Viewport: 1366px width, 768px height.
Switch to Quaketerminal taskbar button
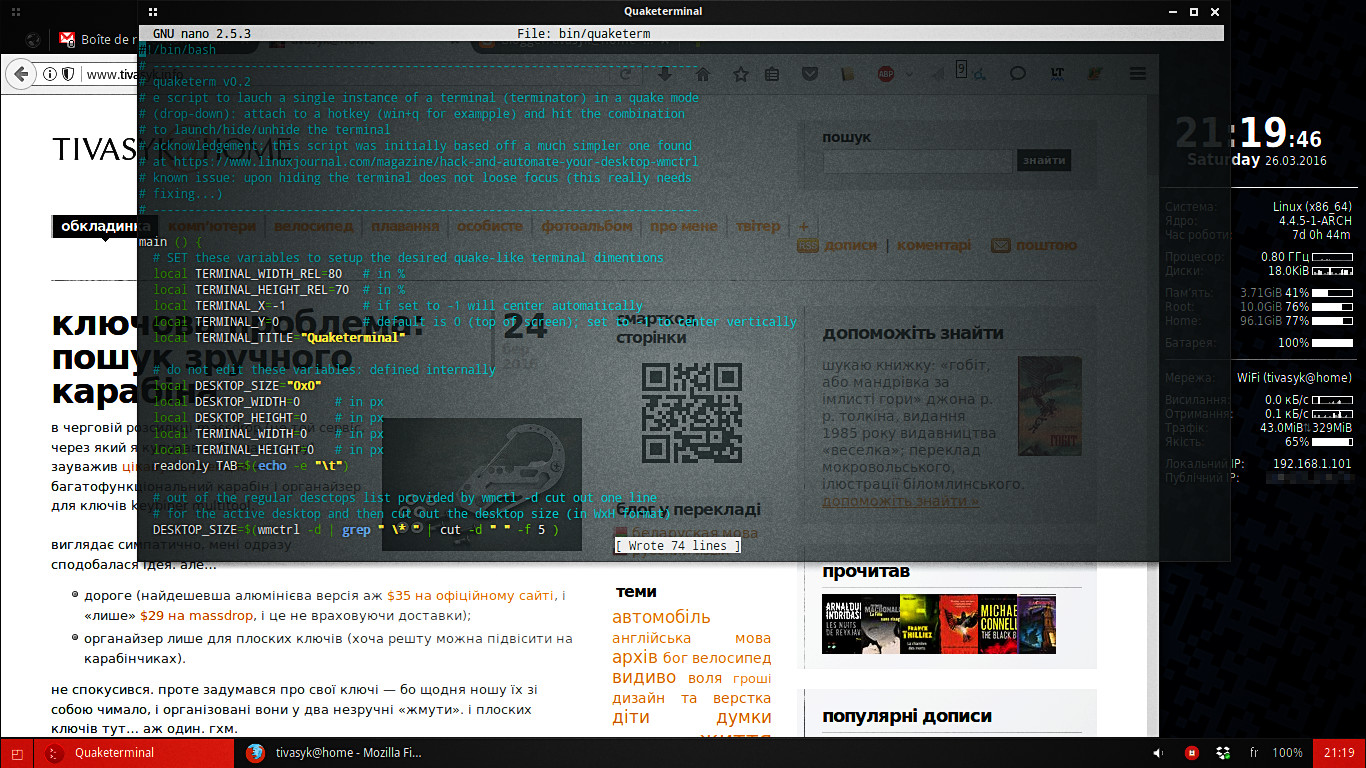135,753
